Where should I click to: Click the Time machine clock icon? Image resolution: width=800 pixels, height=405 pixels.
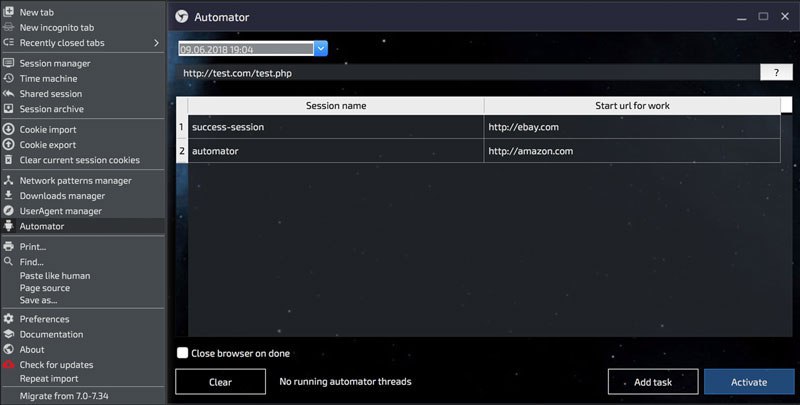tap(8, 78)
